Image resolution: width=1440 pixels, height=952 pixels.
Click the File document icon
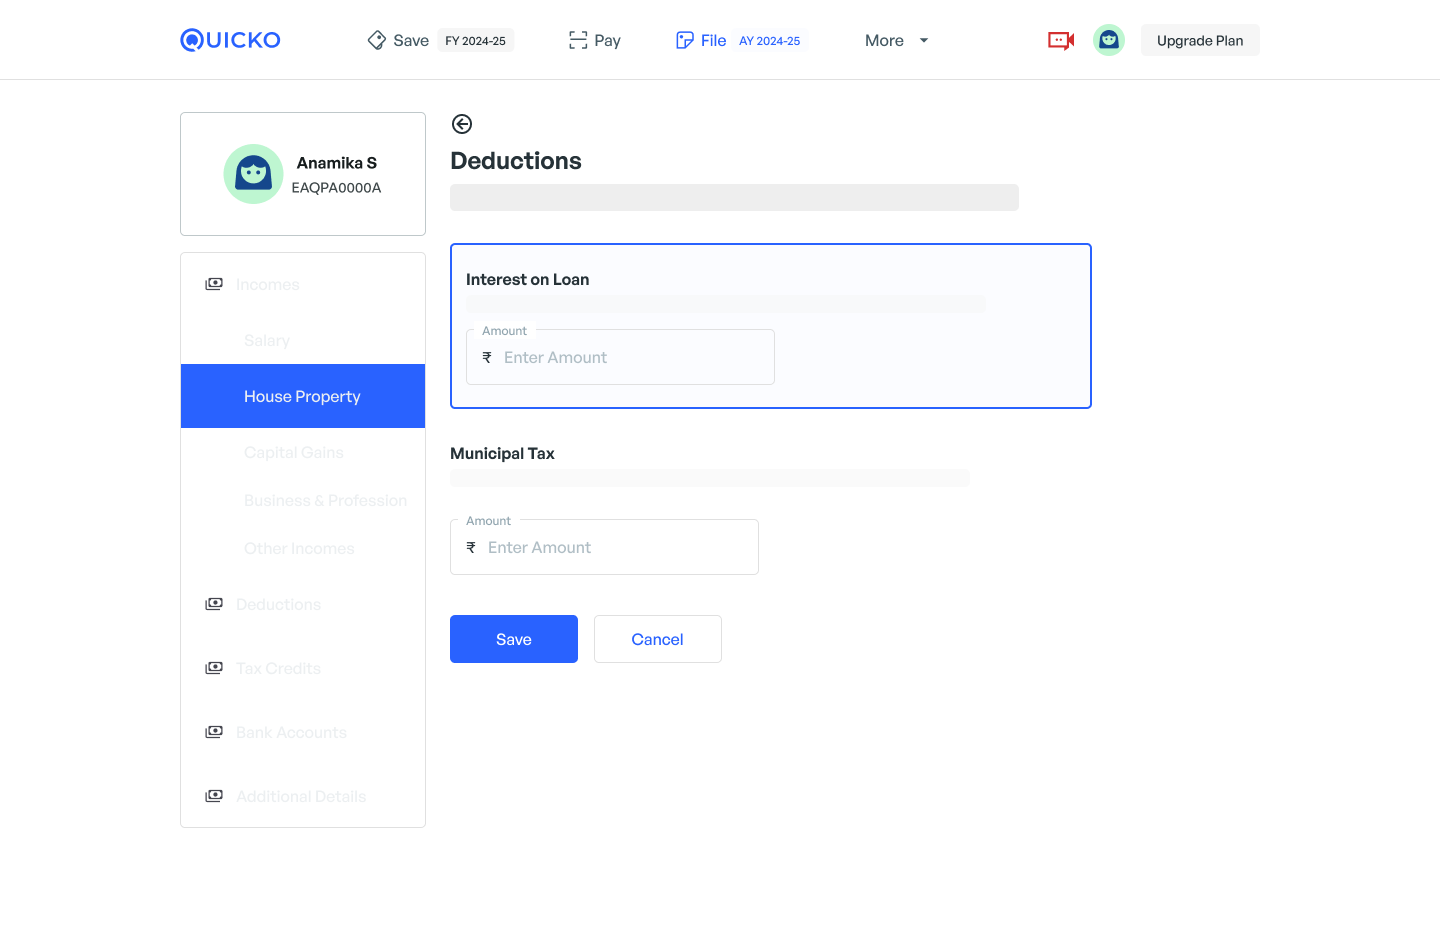point(685,40)
